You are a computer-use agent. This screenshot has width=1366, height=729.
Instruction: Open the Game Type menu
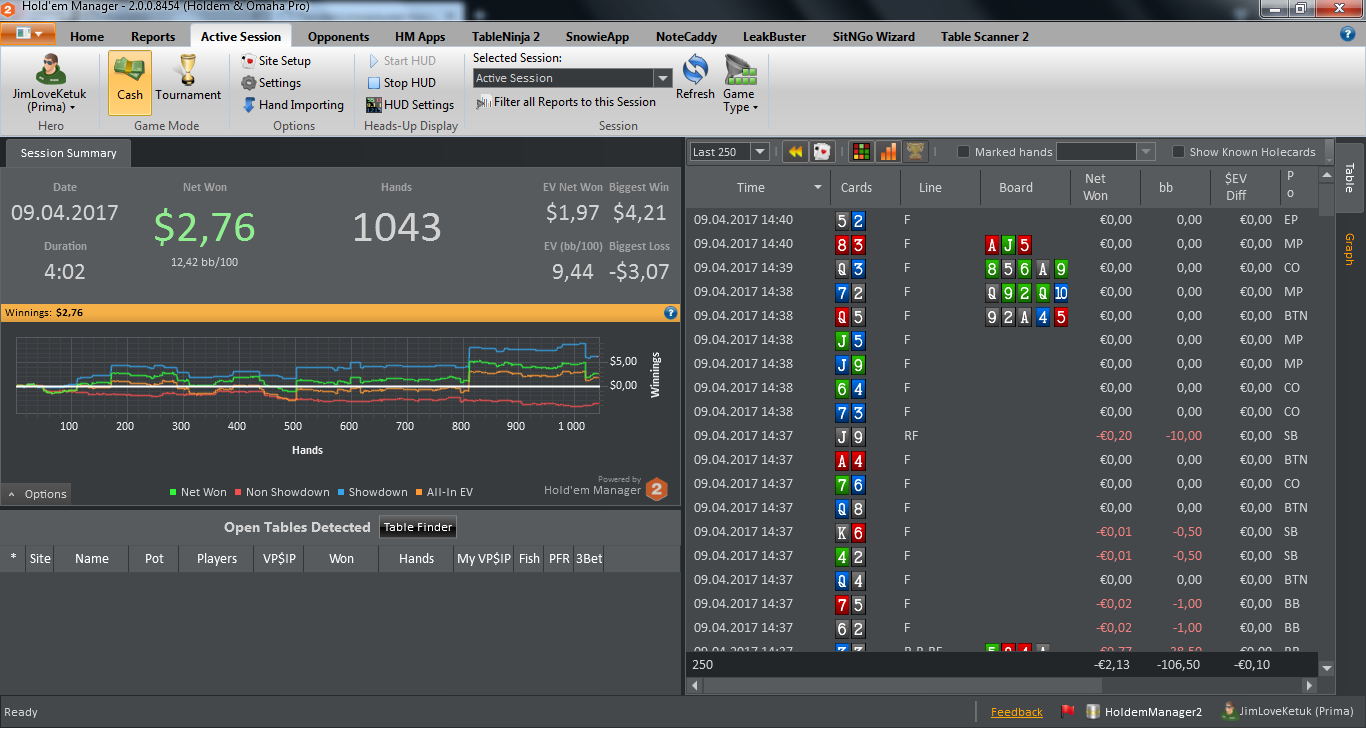click(740, 85)
